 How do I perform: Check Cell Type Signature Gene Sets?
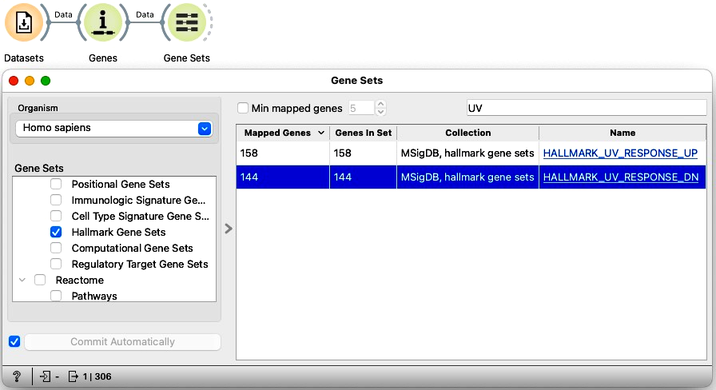(56, 216)
